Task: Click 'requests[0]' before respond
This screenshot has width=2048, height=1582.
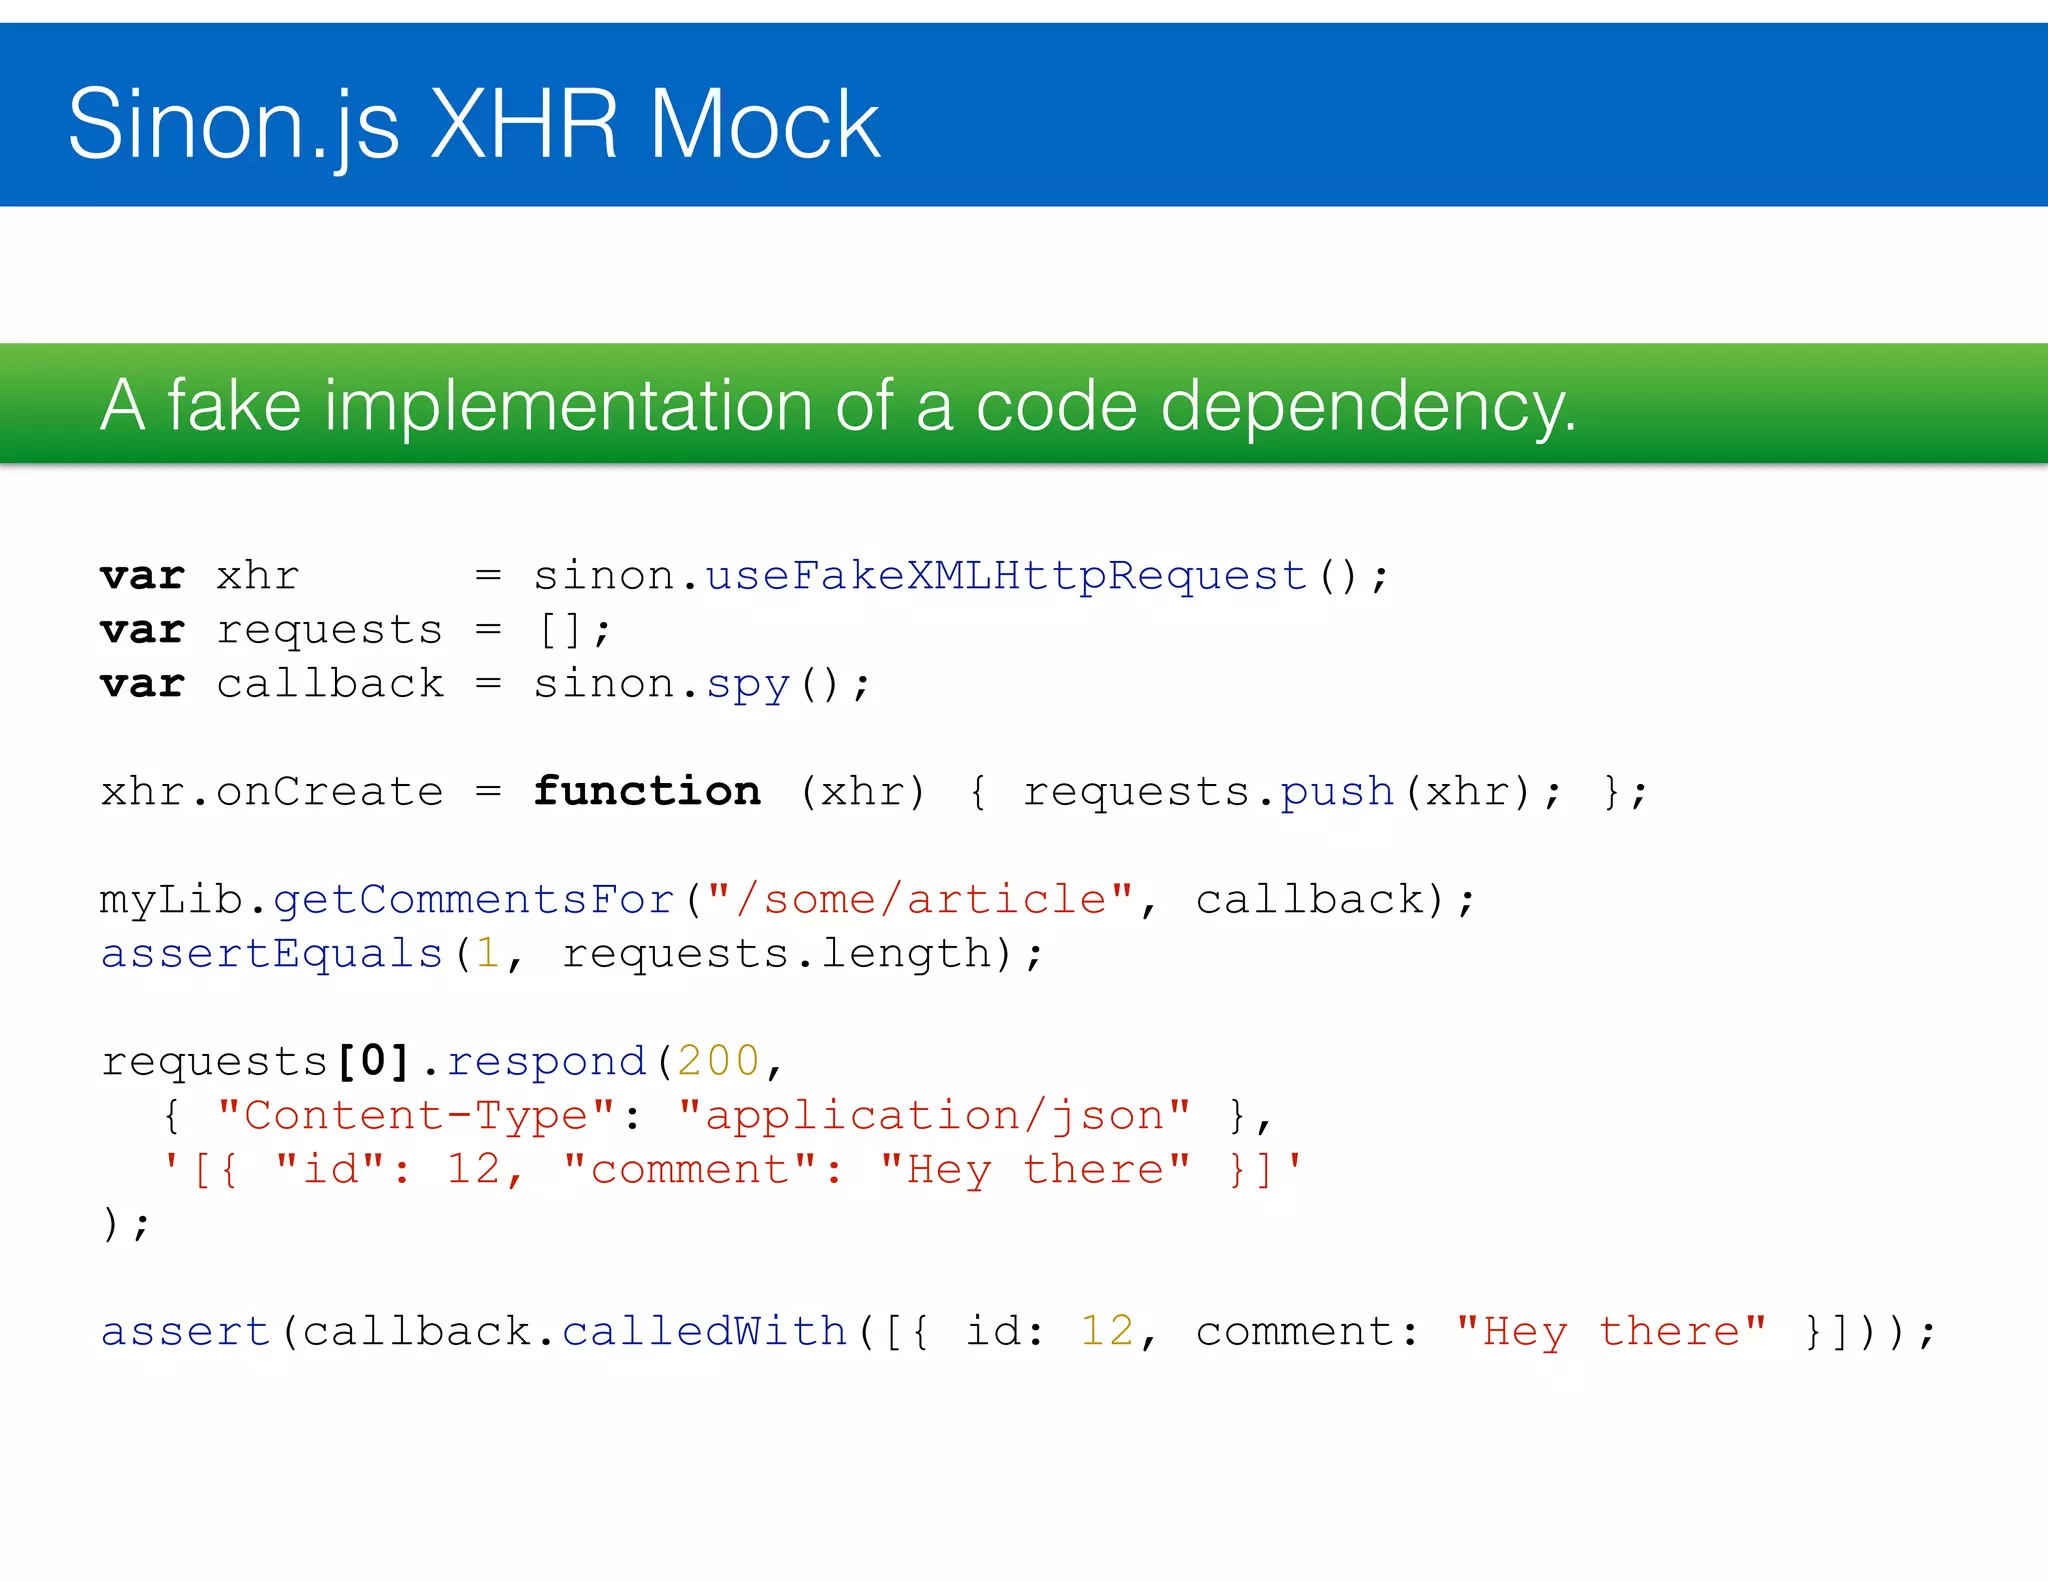Action: pos(256,1061)
